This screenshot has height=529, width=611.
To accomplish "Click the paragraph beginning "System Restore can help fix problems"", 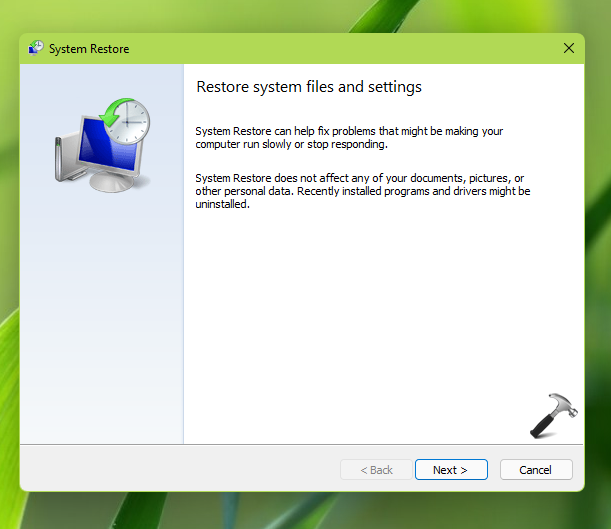I will click(x=349, y=138).
